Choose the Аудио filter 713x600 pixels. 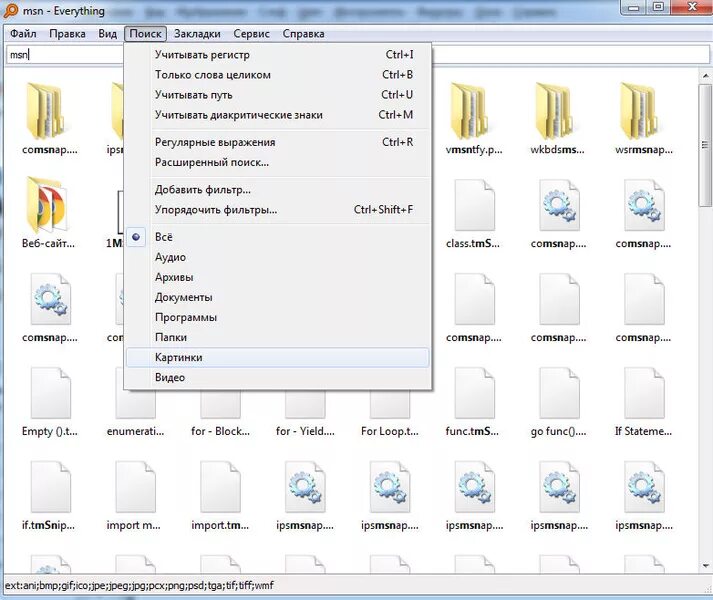point(278,257)
